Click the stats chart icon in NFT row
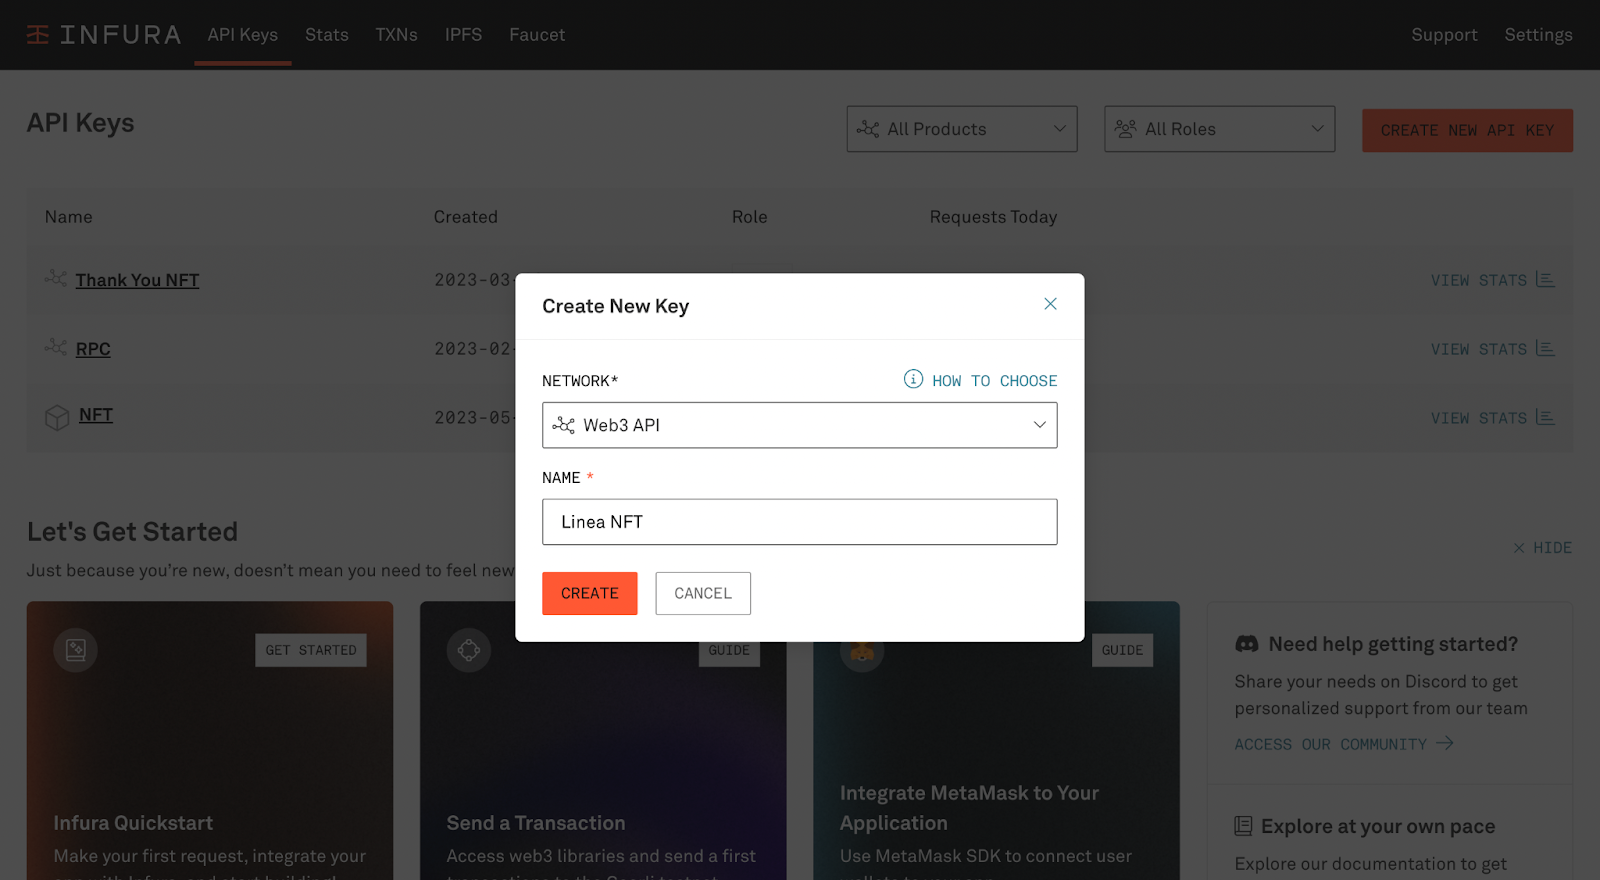This screenshot has width=1600, height=880. click(1545, 417)
